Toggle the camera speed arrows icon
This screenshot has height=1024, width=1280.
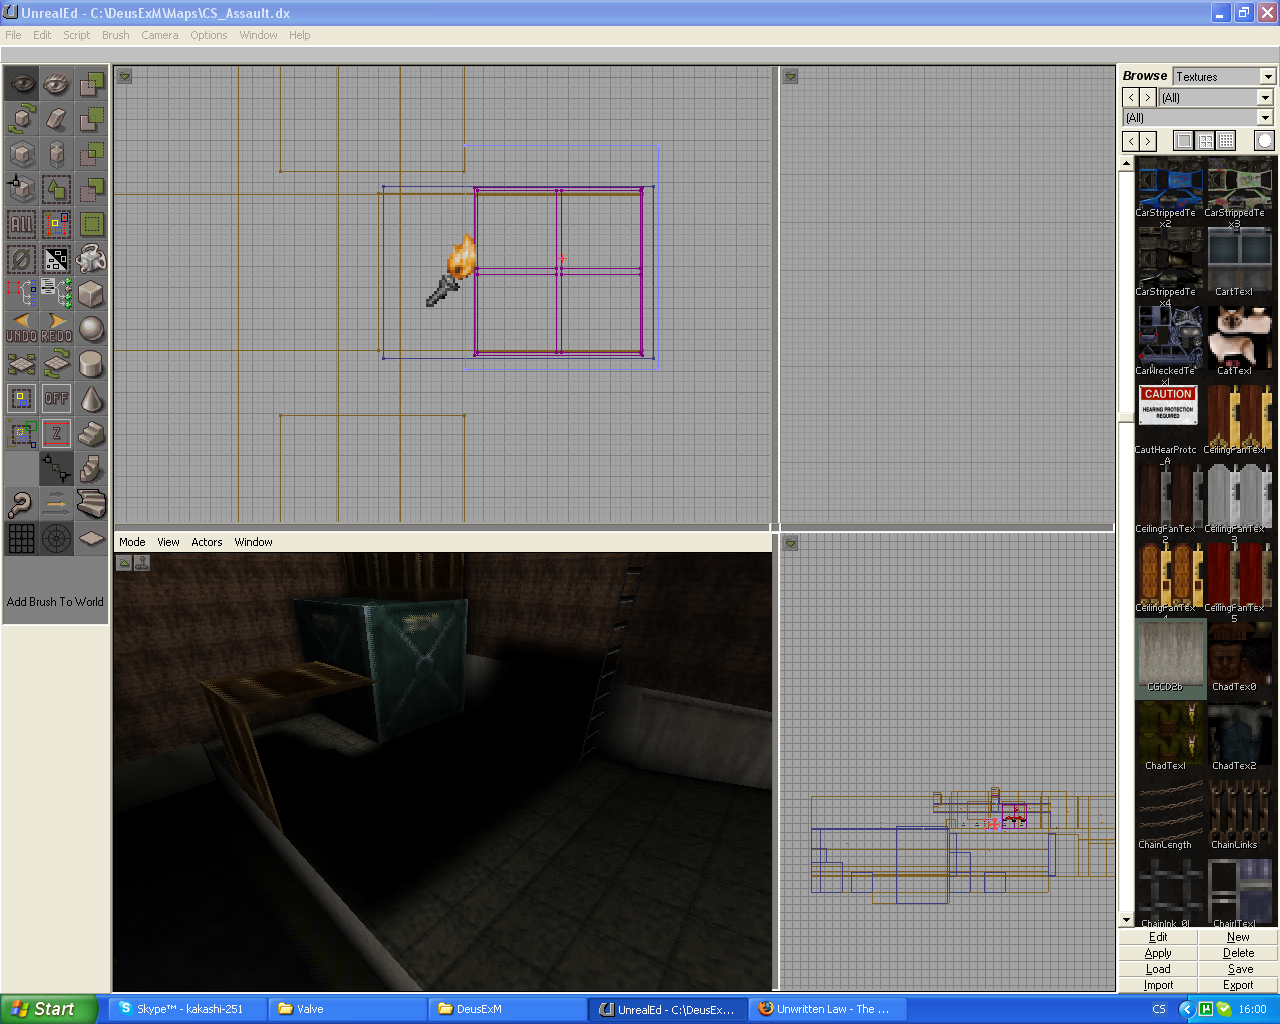point(57,504)
